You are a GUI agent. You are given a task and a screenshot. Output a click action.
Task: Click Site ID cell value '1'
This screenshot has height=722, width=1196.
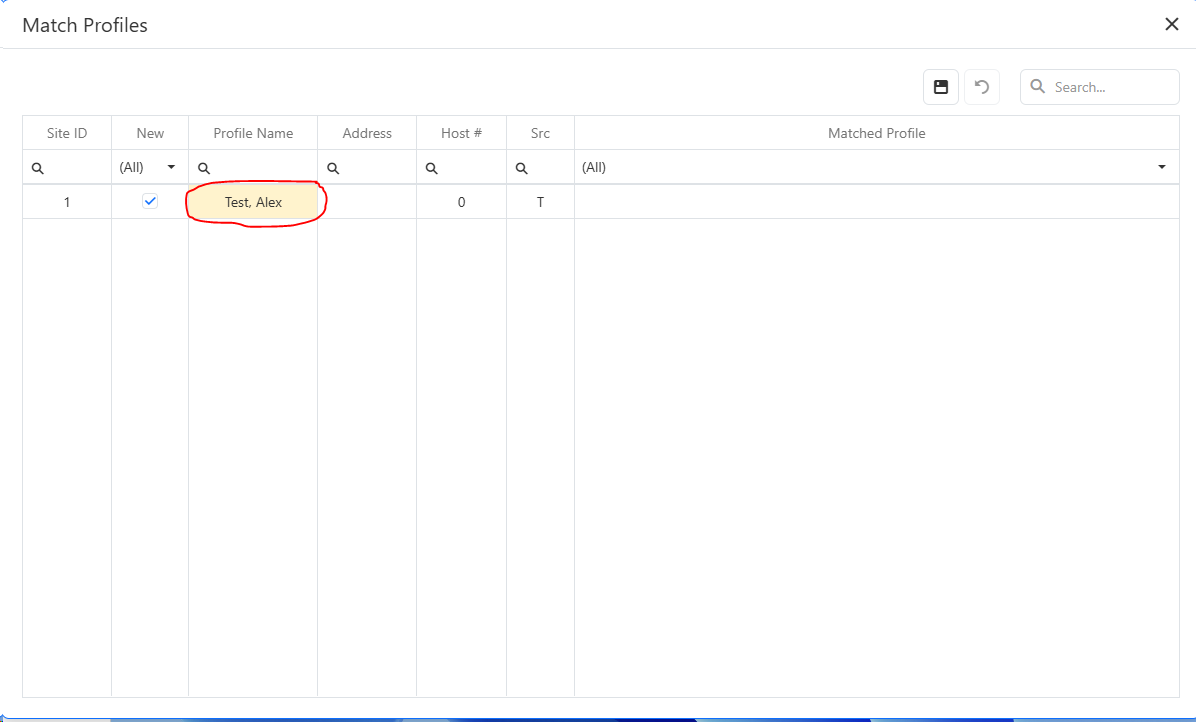click(x=67, y=202)
